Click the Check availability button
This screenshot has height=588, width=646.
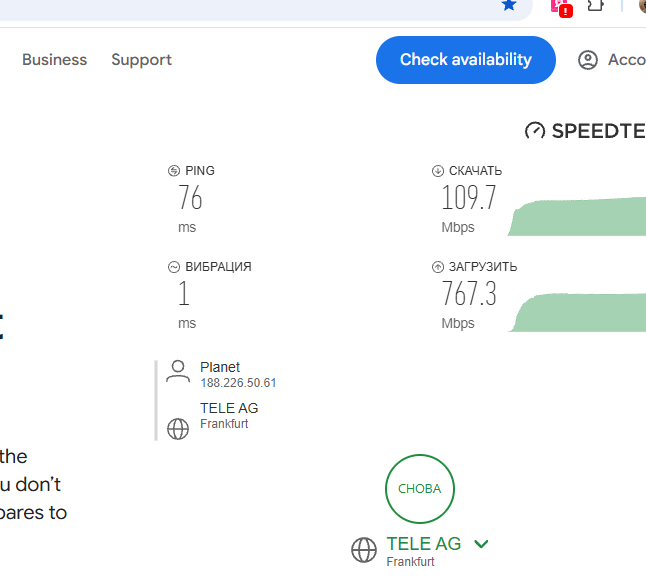coord(466,60)
